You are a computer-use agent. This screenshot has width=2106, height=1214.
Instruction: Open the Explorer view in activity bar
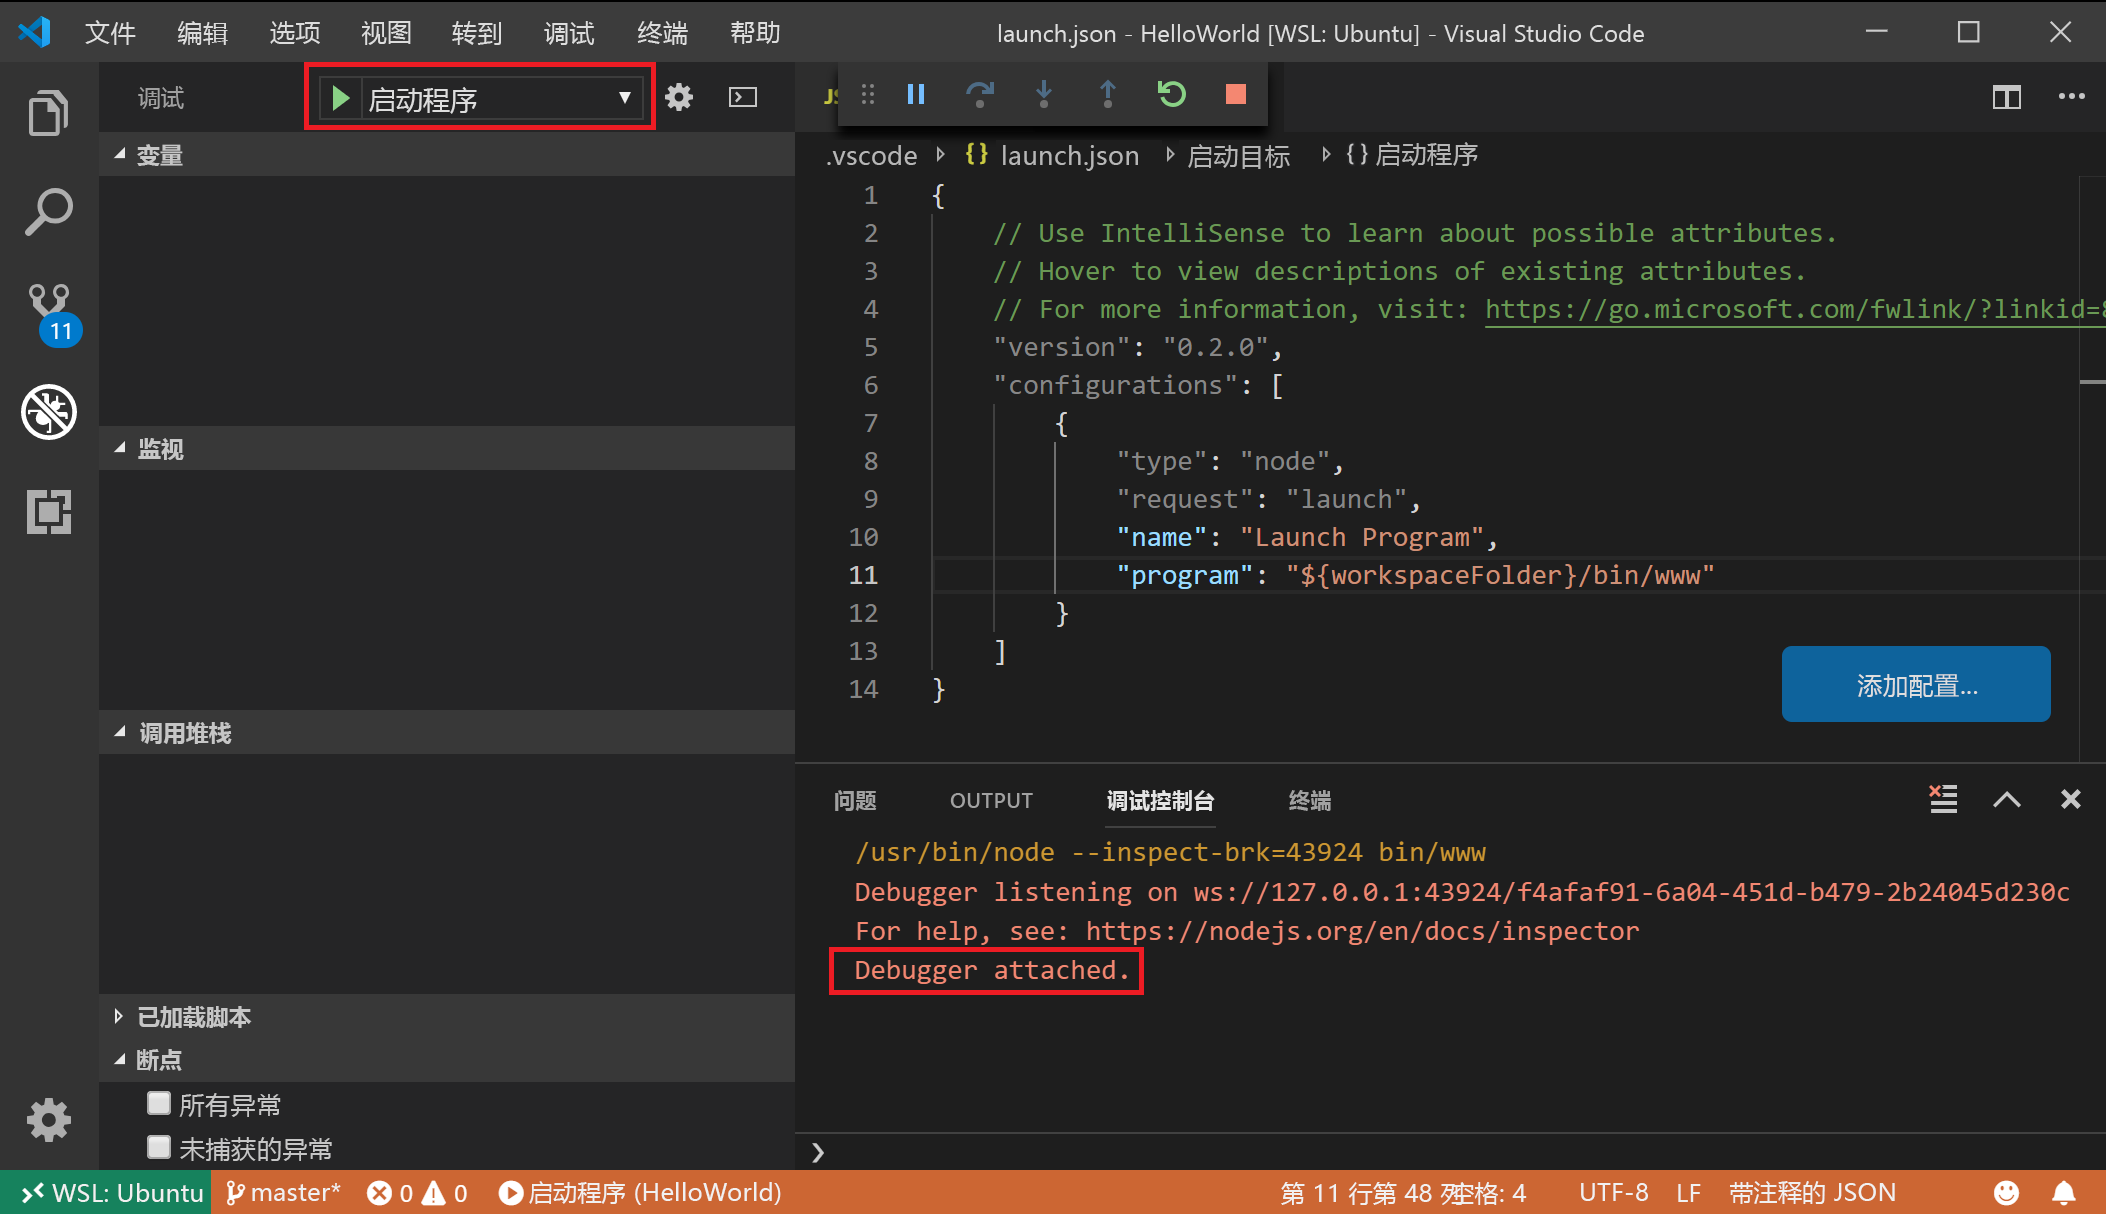click(x=48, y=112)
